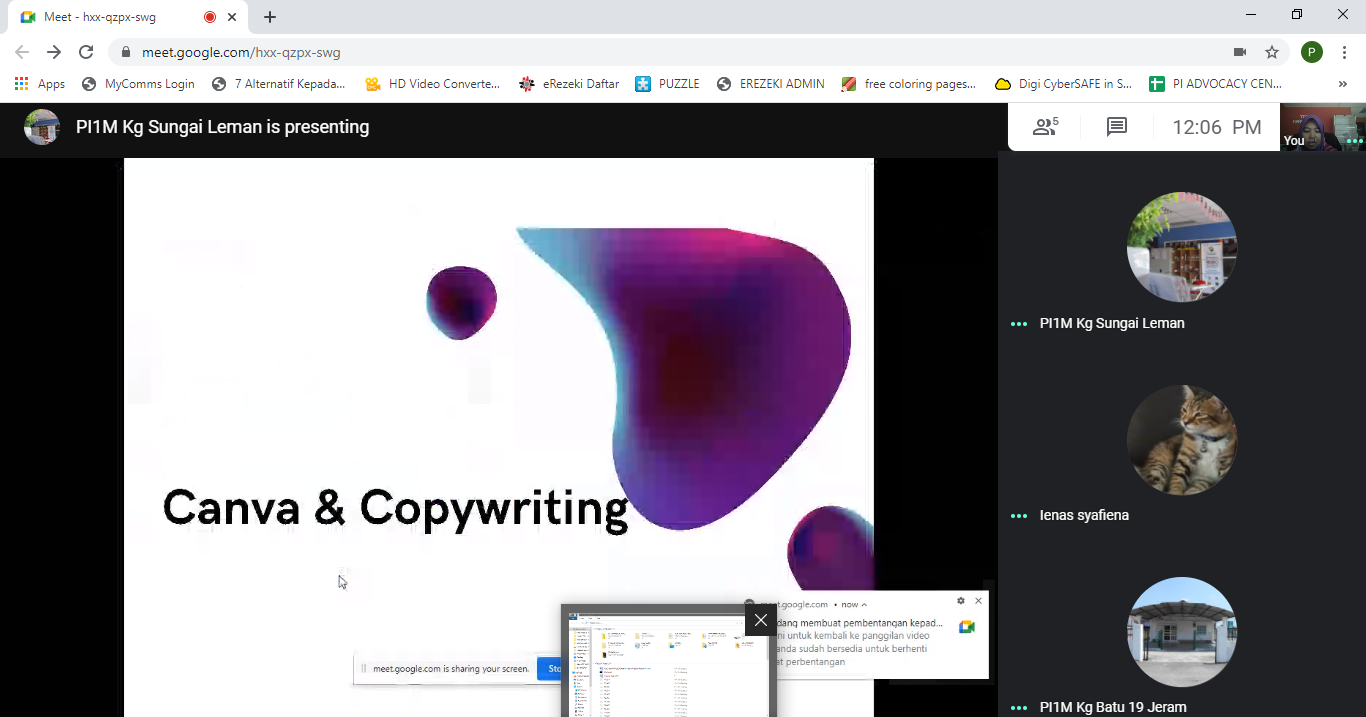1366x717 pixels.
Task: Close the window preview thumbnail overlay
Action: click(761, 620)
